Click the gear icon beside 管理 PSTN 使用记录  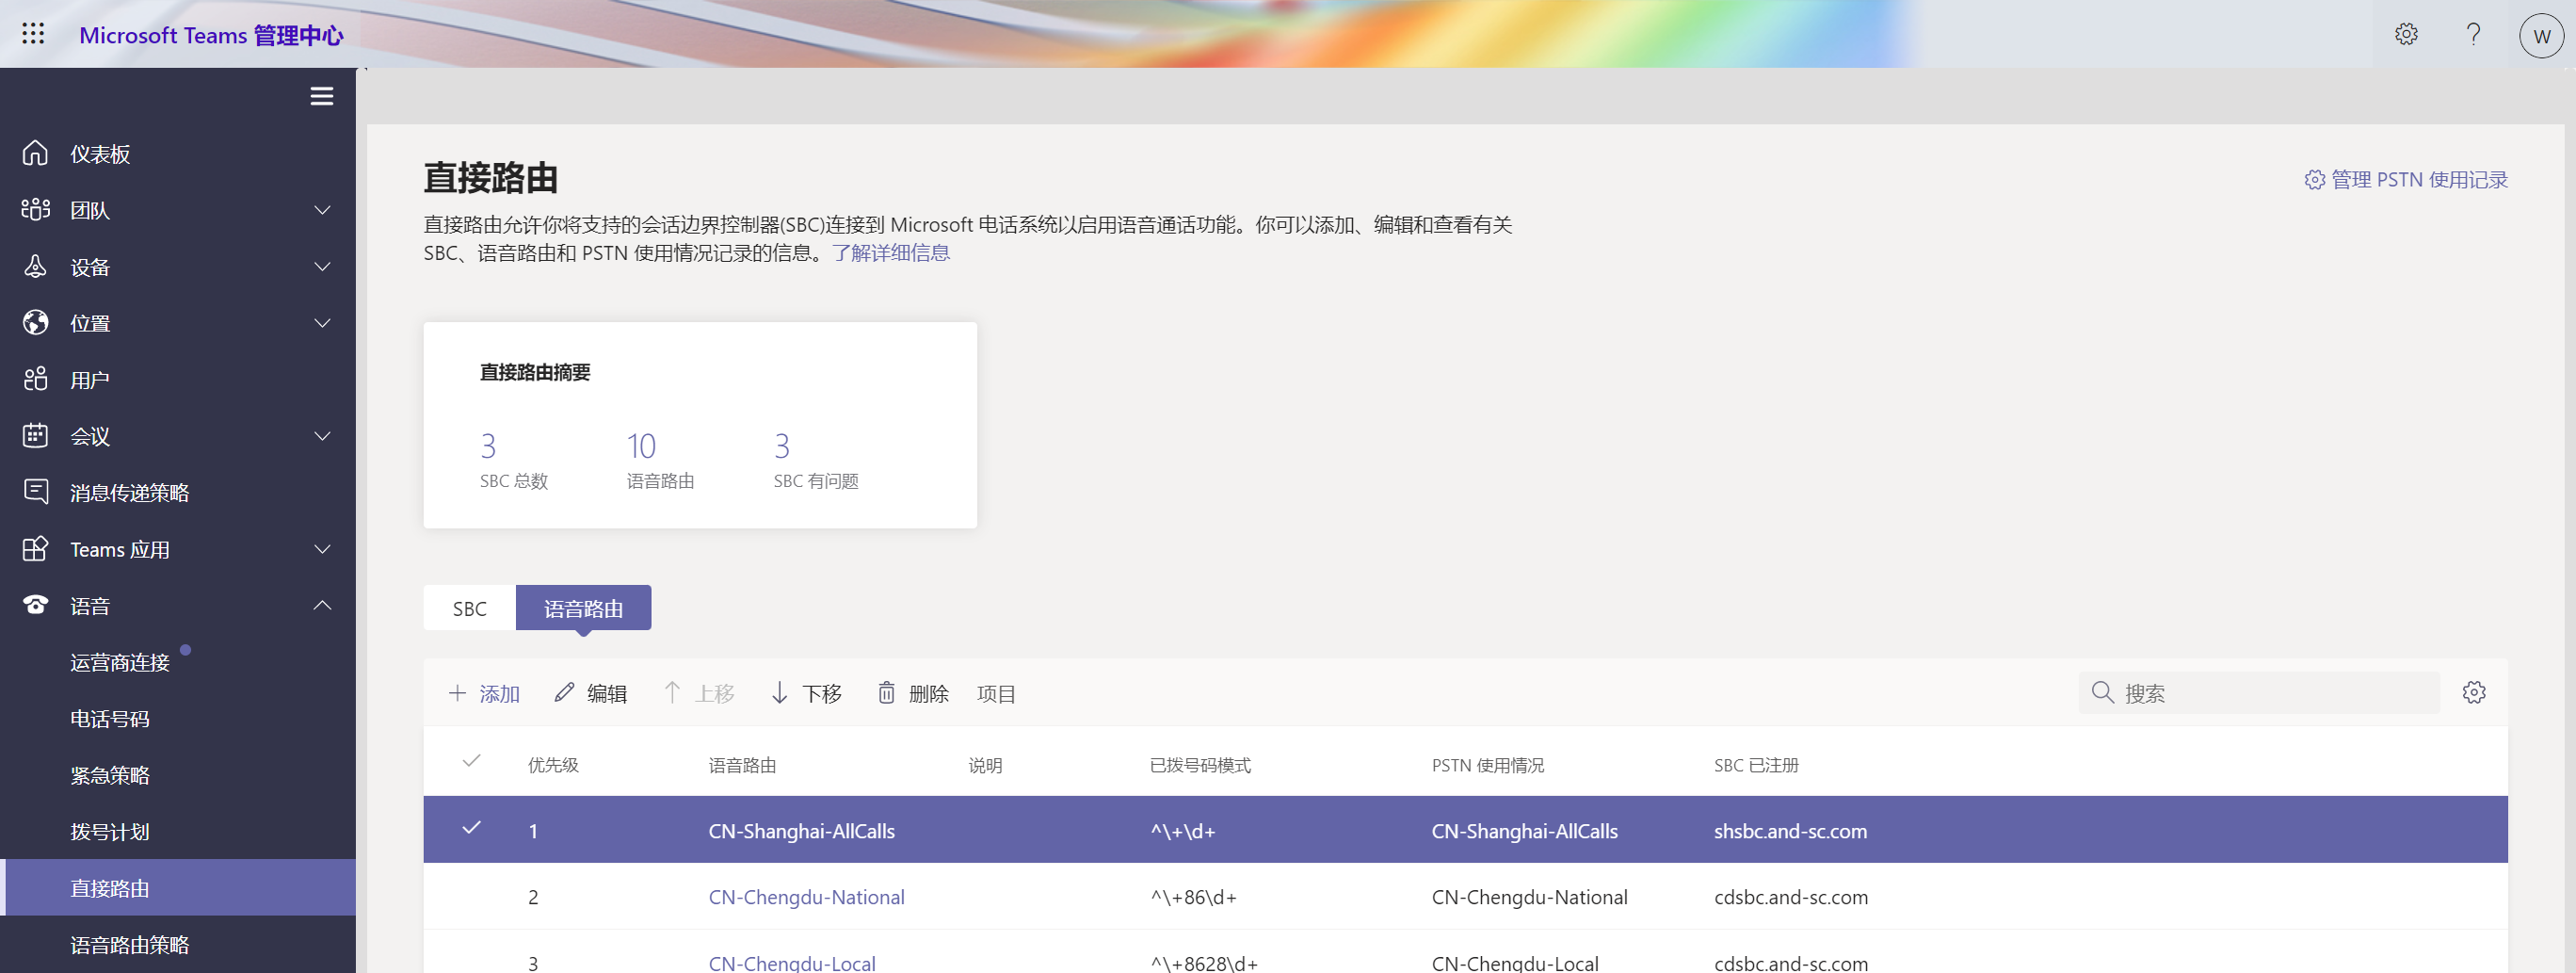2314,180
